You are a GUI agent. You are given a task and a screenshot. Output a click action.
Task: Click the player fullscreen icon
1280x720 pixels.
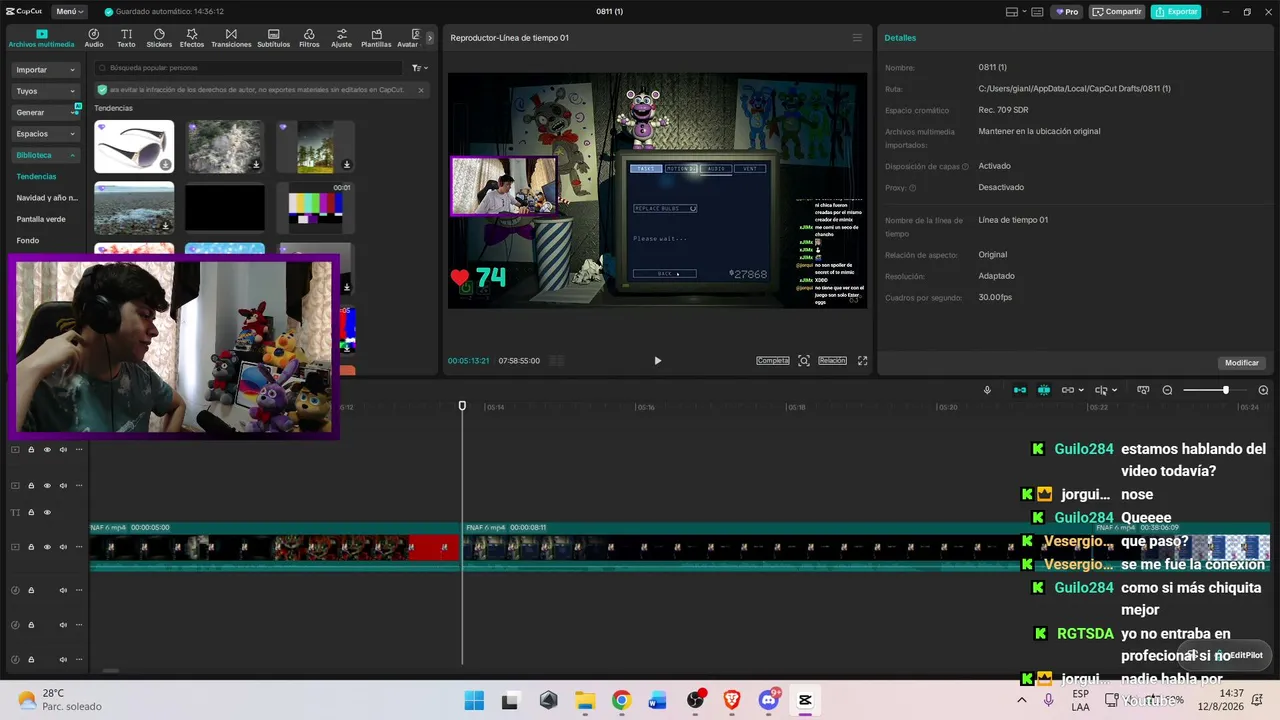tap(863, 361)
